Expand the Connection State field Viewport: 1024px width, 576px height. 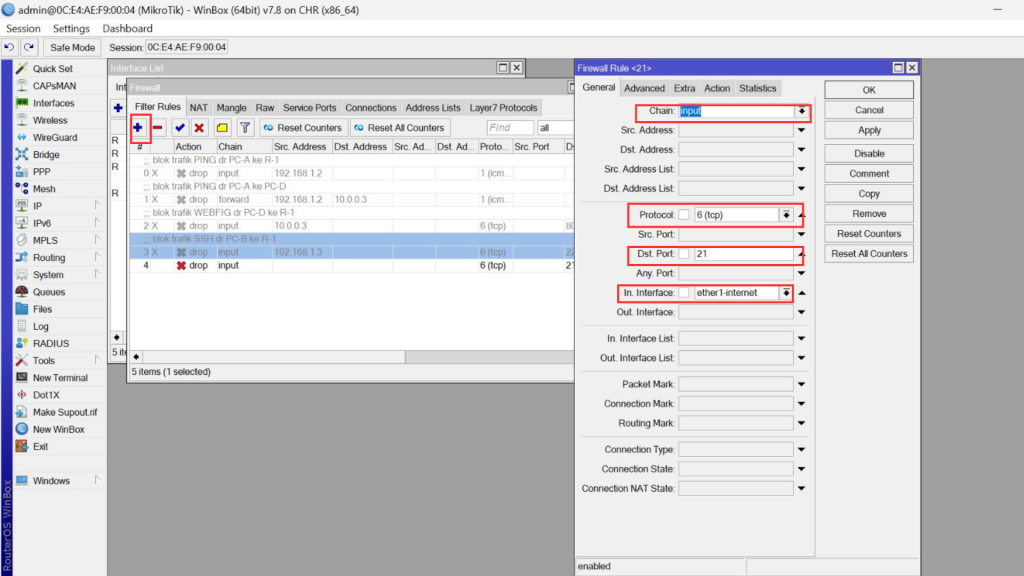pyautogui.click(x=801, y=469)
